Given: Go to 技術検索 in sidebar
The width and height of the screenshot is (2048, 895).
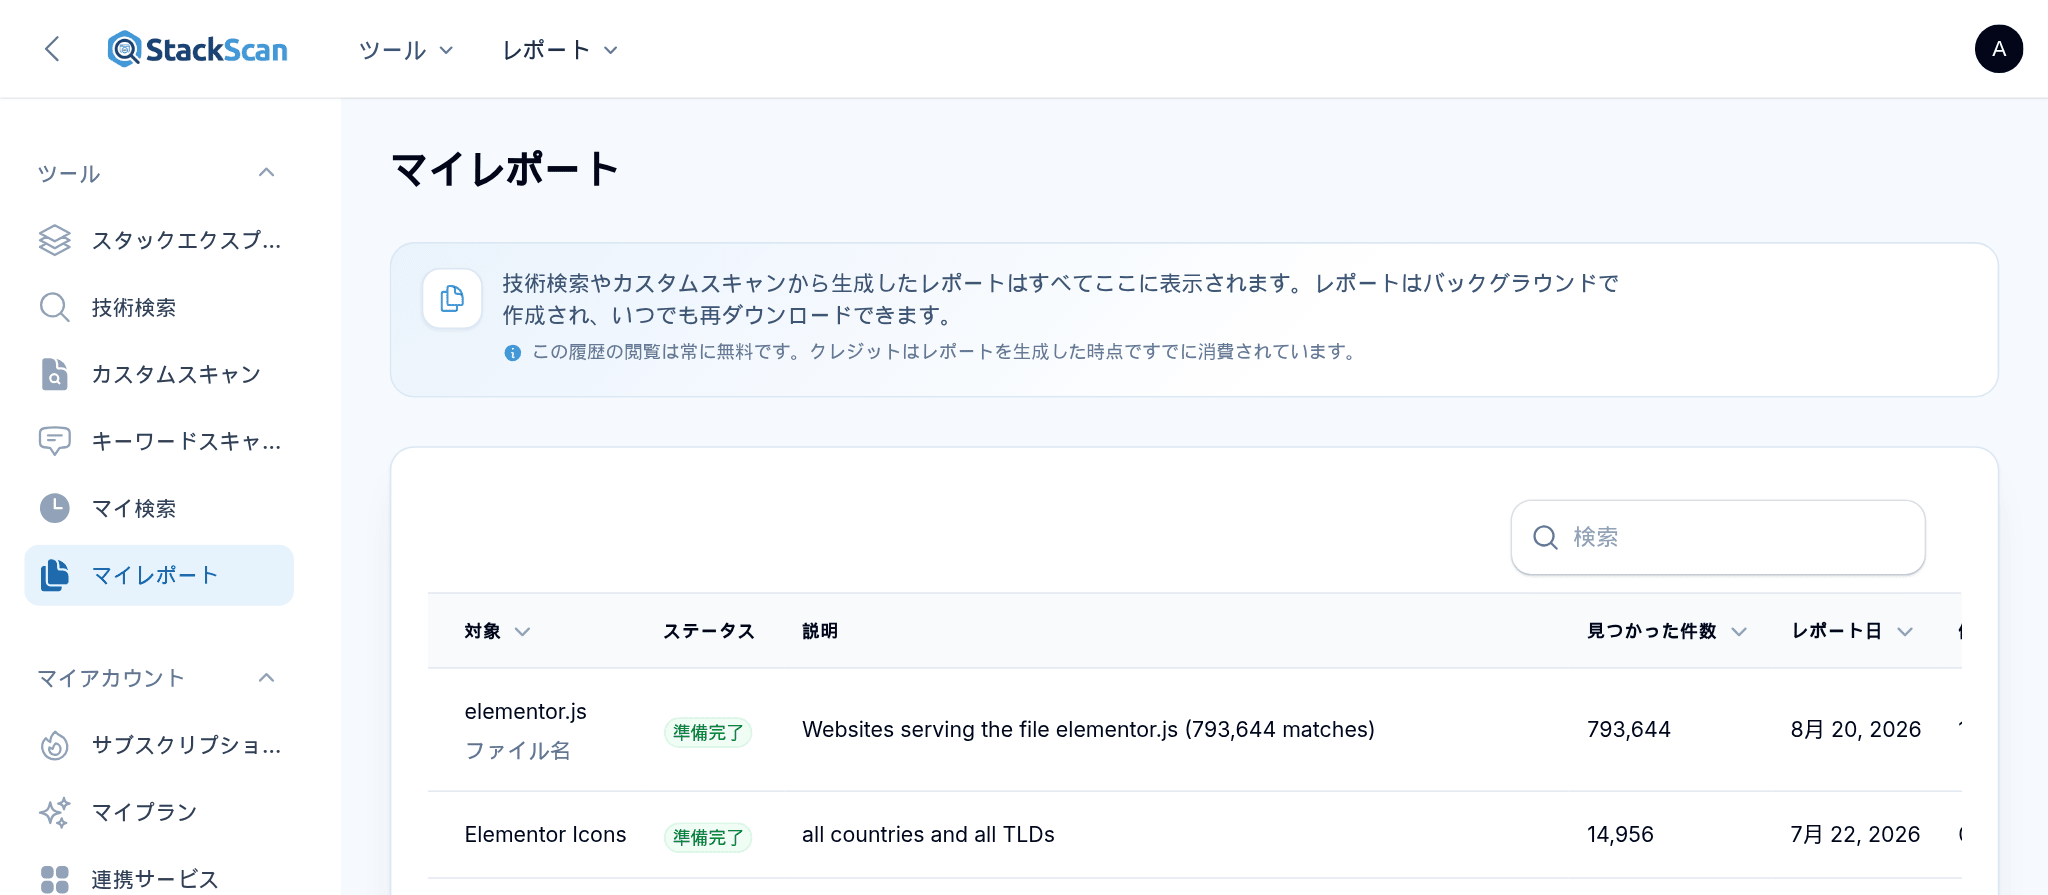Looking at the screenshot, I should point(159,307).
